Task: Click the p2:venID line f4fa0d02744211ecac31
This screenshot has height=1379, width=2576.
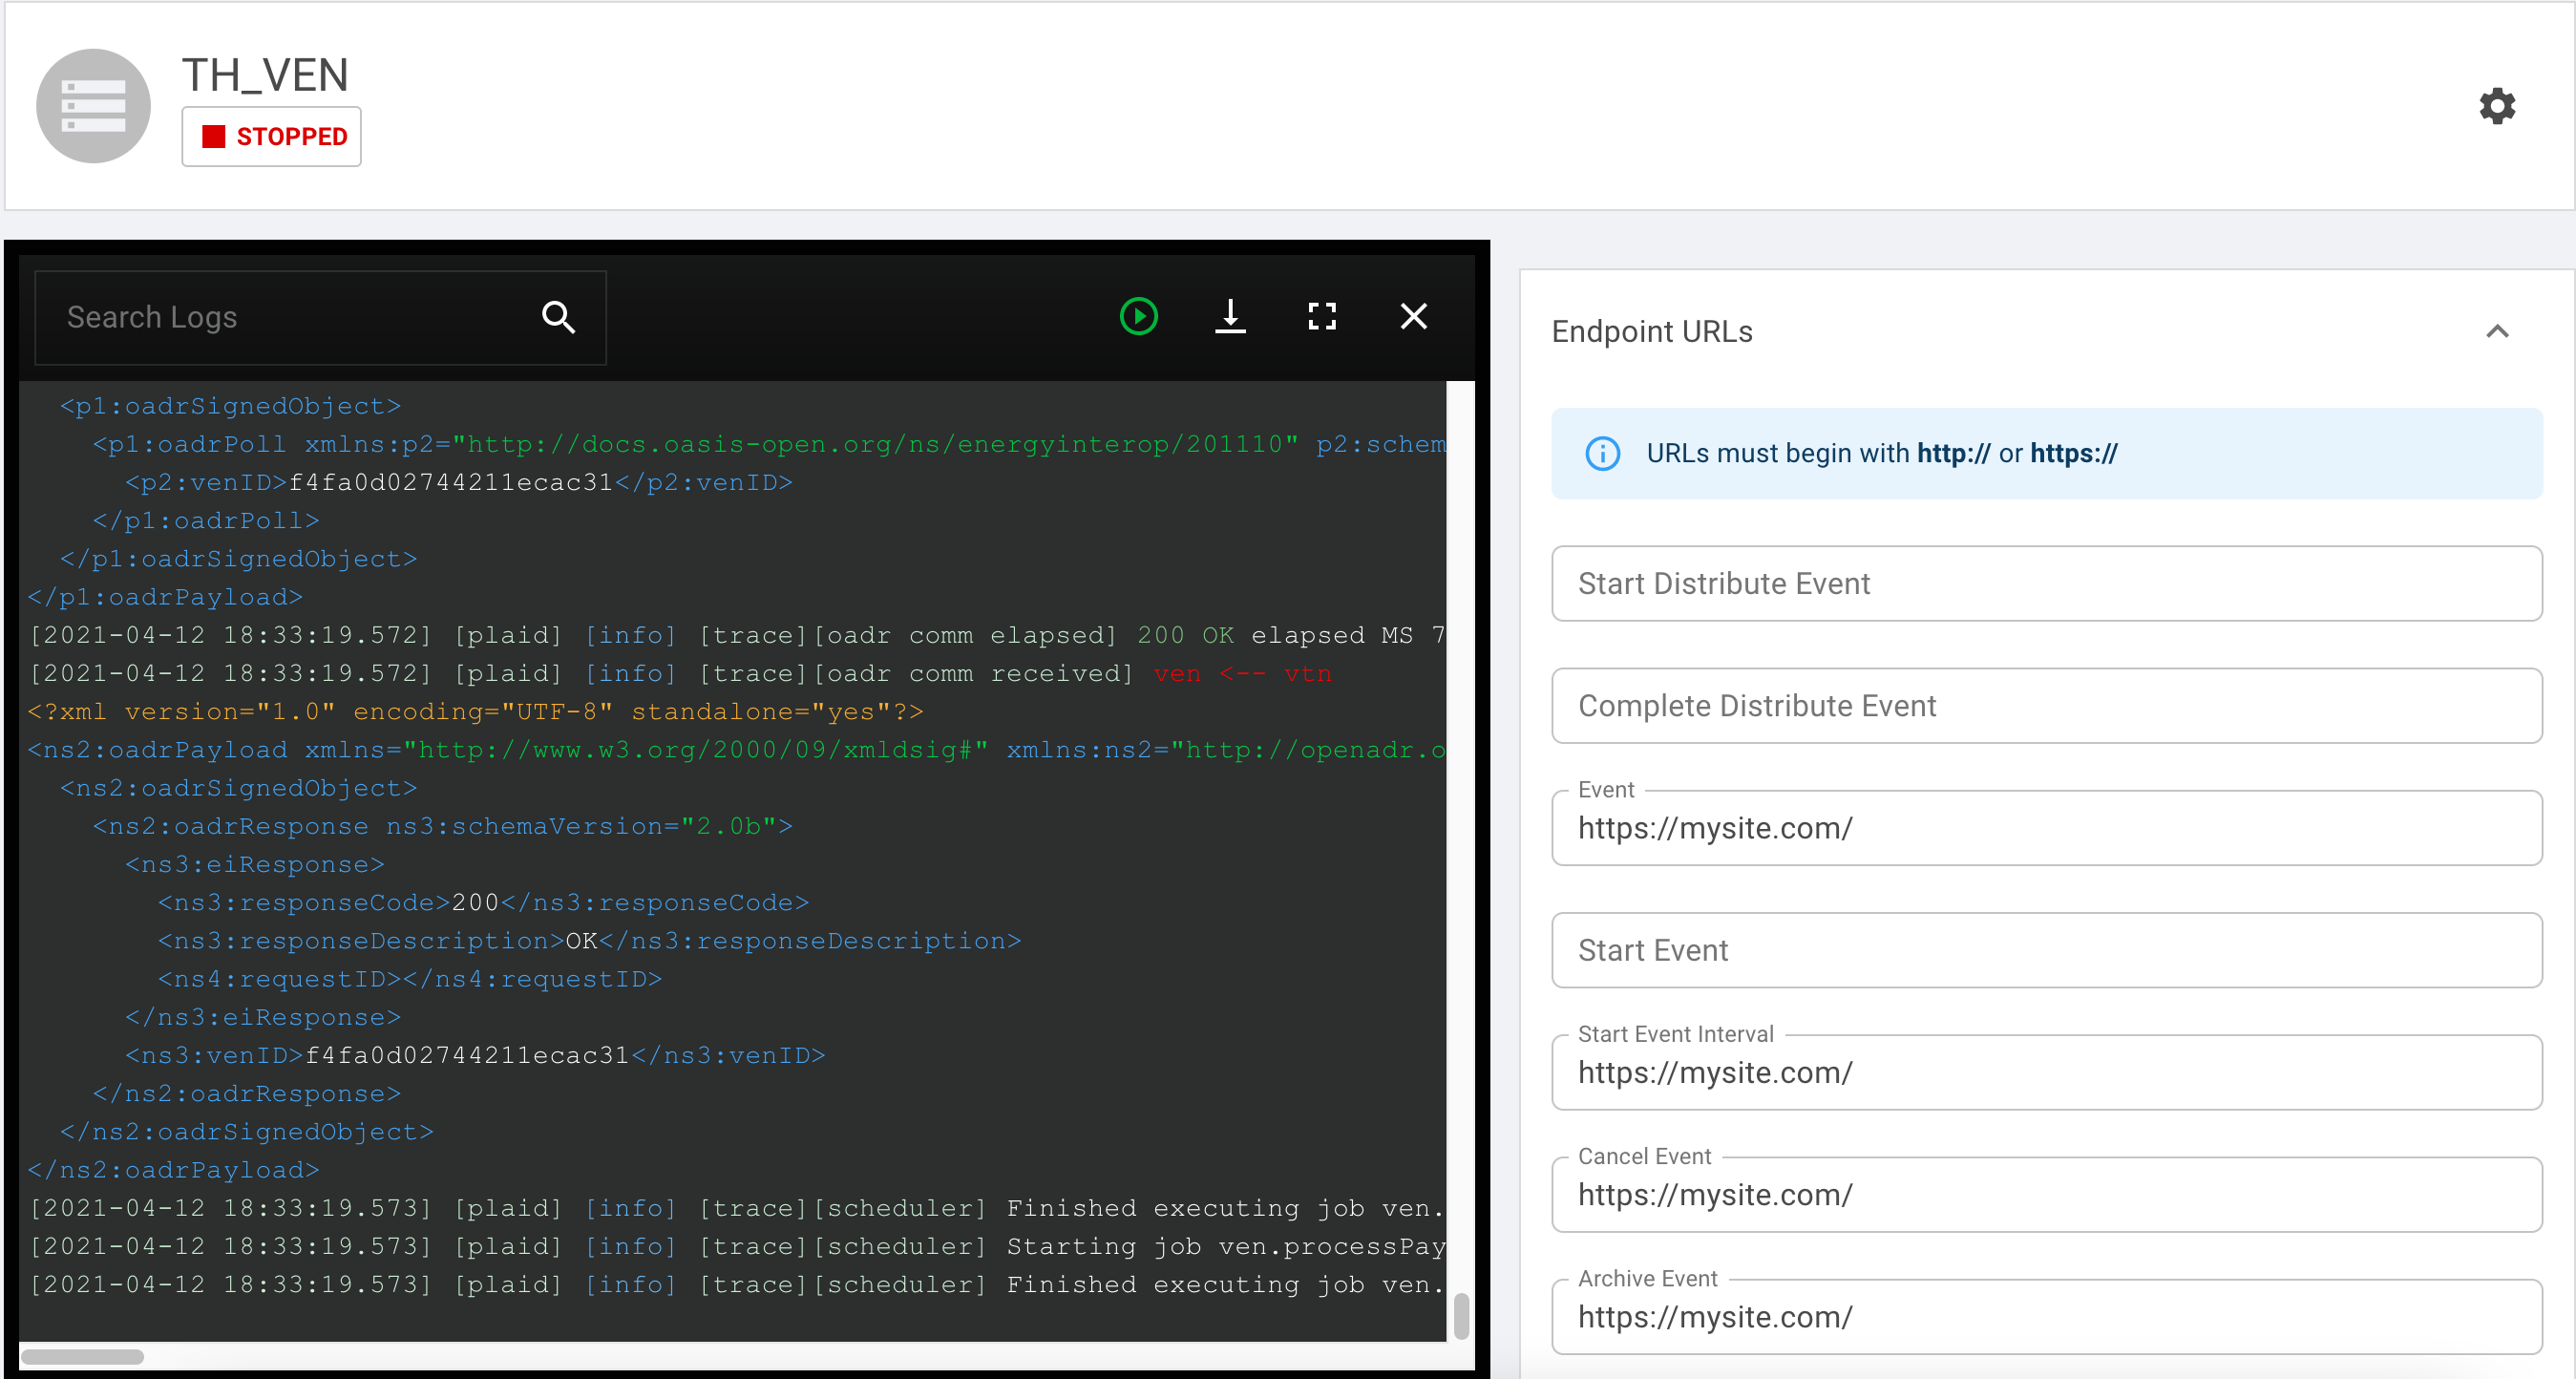Action: pyautogui.click(x=459, y=483)
